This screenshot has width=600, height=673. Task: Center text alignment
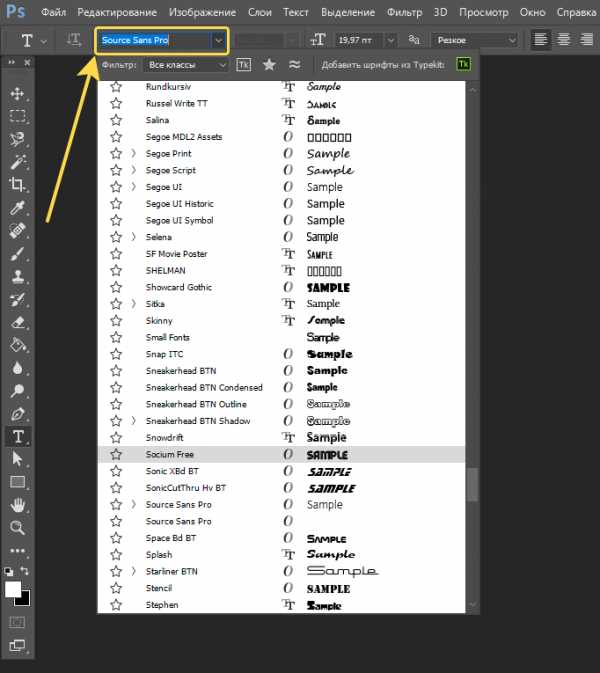564,40
